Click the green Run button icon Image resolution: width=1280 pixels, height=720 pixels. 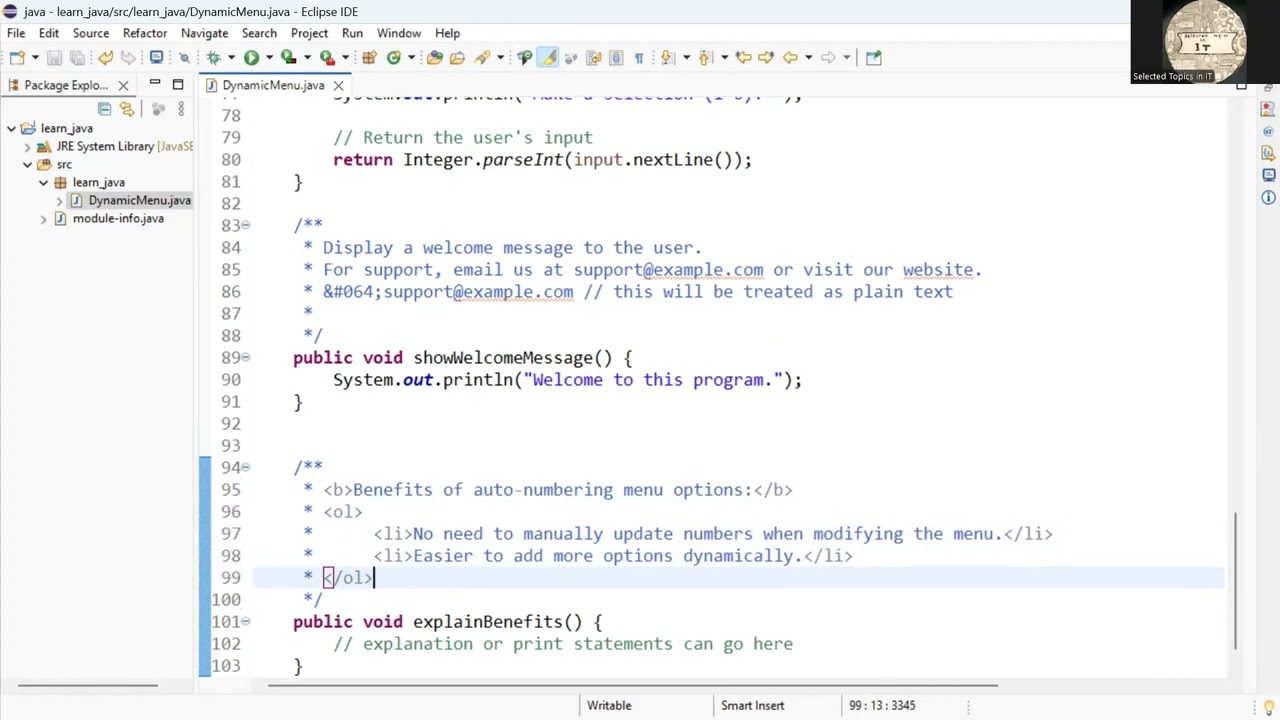[251, 57]
